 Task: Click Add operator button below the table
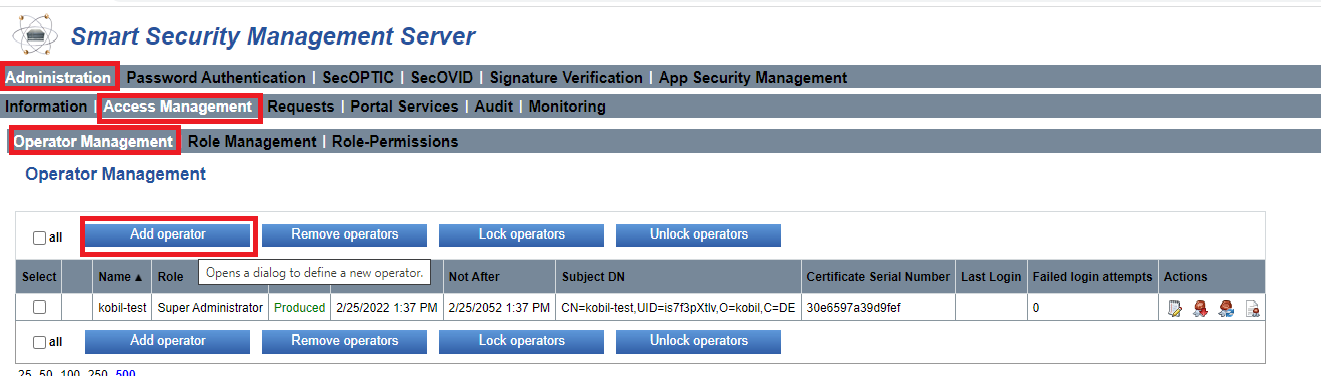point(167,341)
